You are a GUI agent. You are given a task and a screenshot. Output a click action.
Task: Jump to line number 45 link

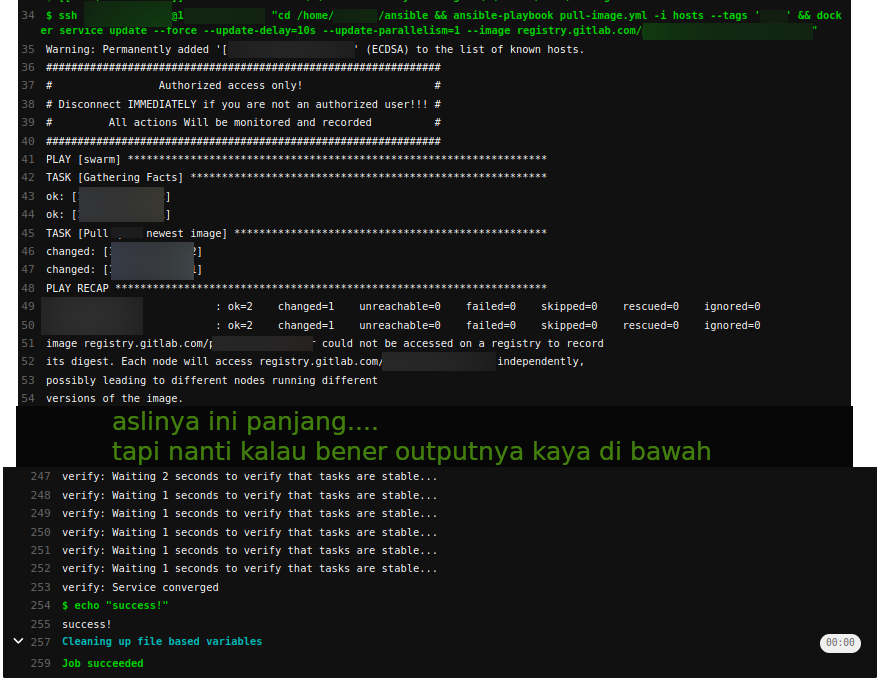click(26, 233)
